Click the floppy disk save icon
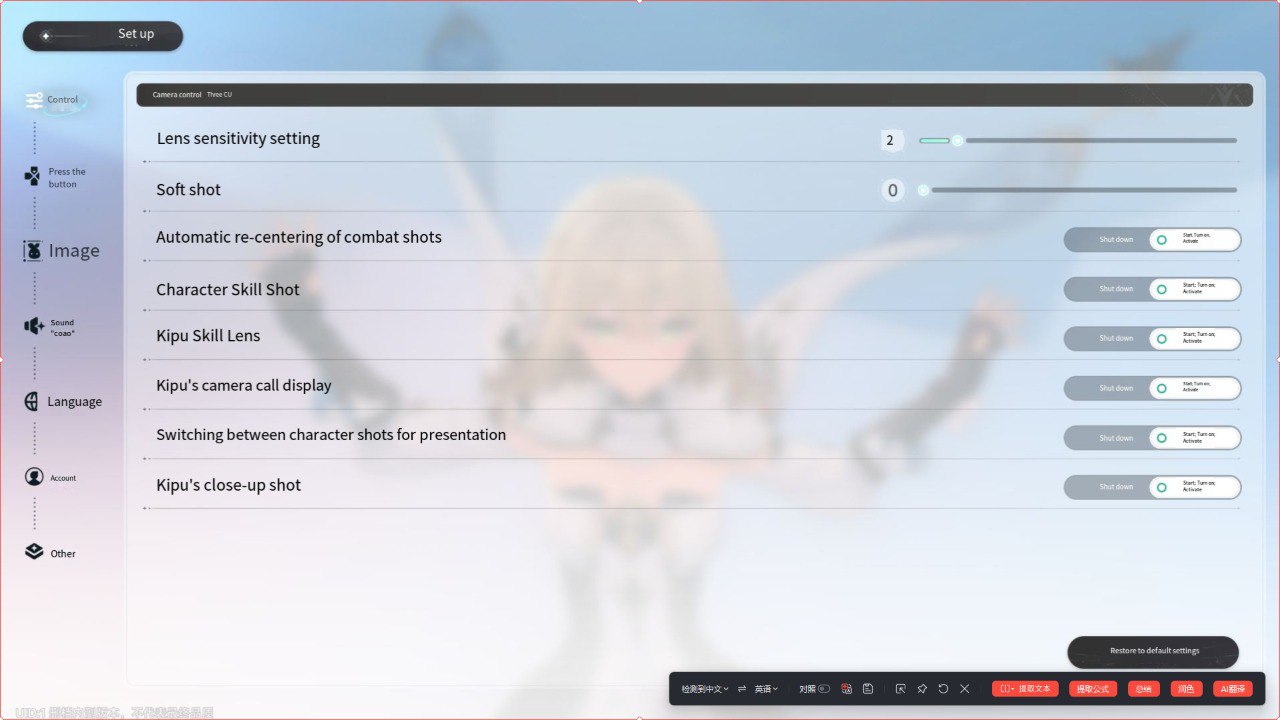 868,689
